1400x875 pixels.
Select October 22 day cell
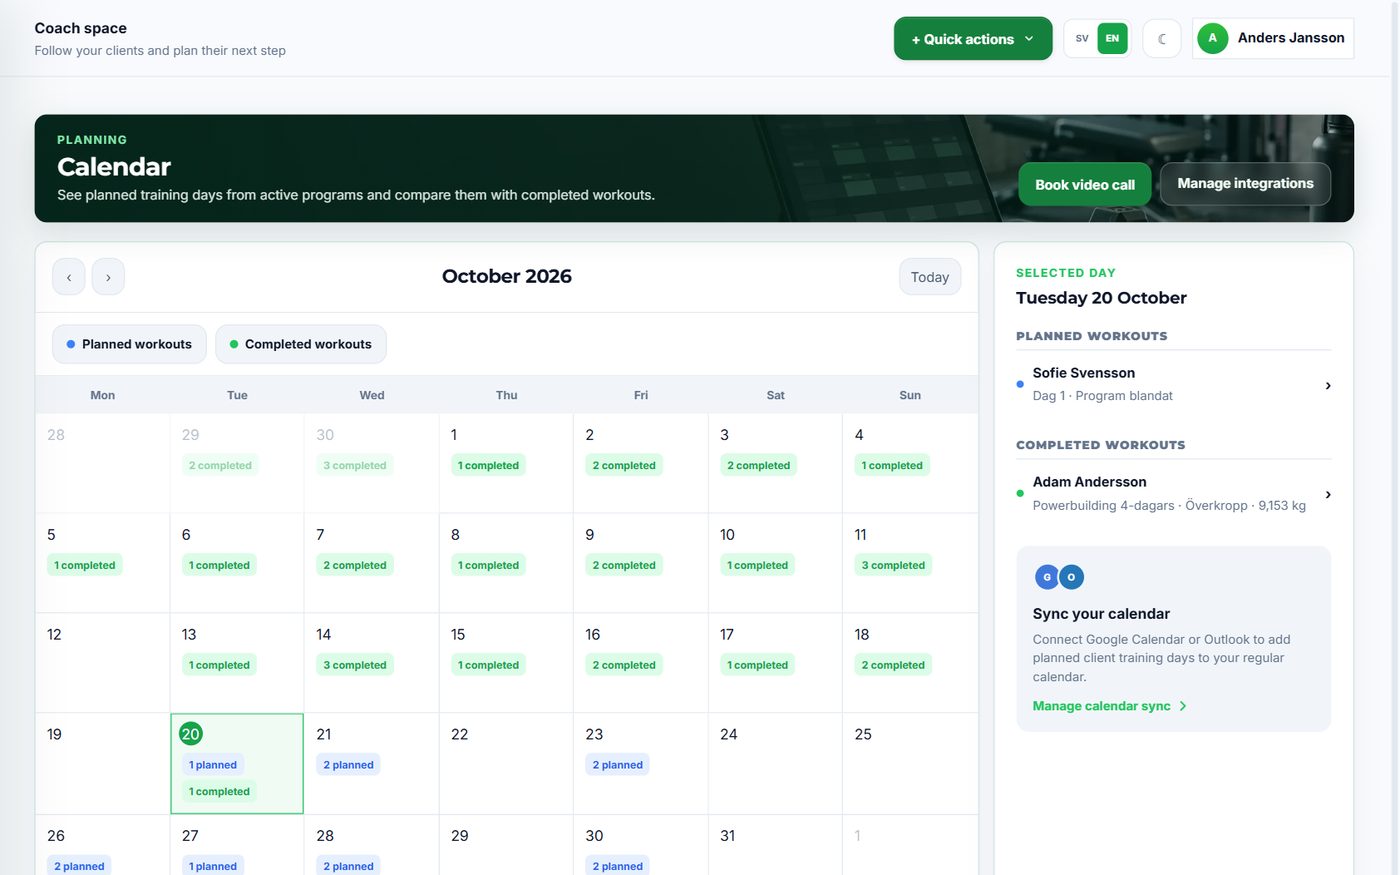tap(506, 763)
